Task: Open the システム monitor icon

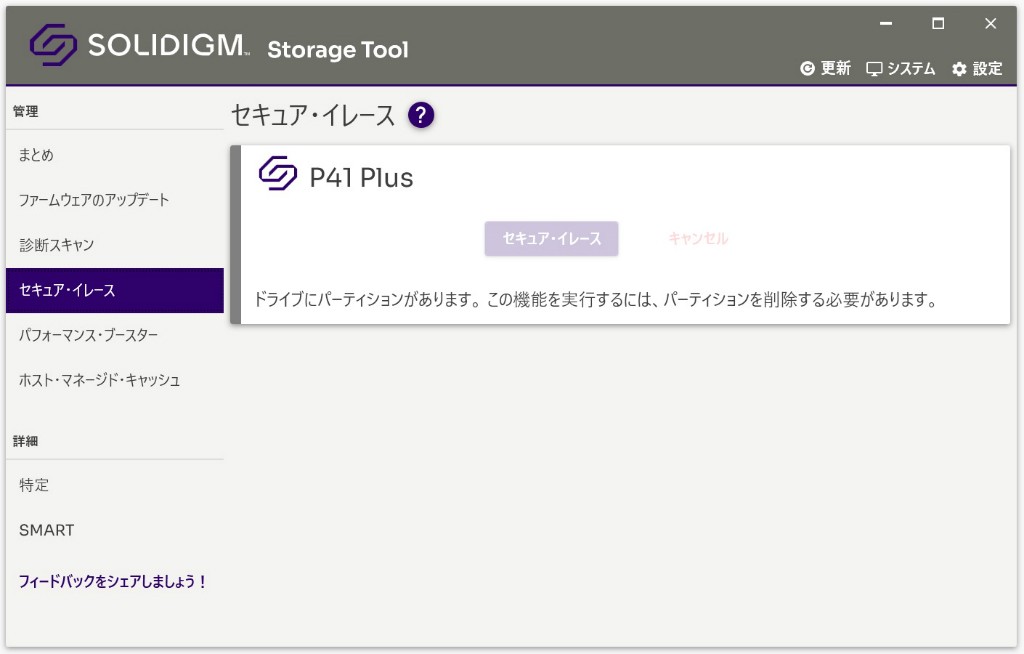Action: coord(874,69)
